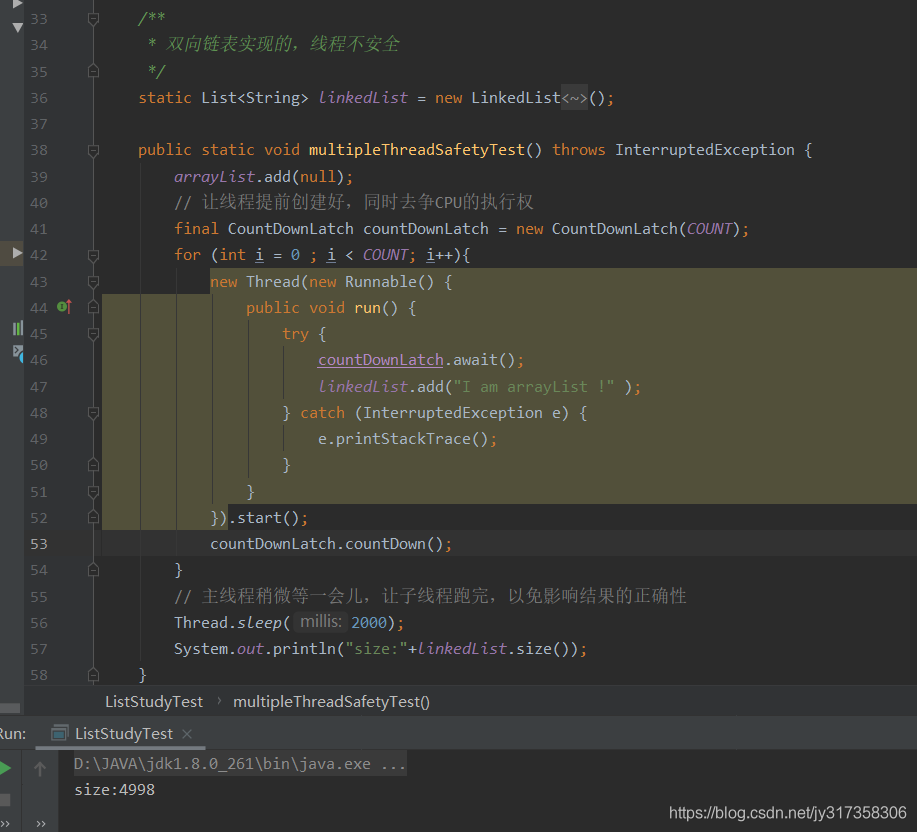Click the implements-method gutter icon on line 44

(64, 306)
